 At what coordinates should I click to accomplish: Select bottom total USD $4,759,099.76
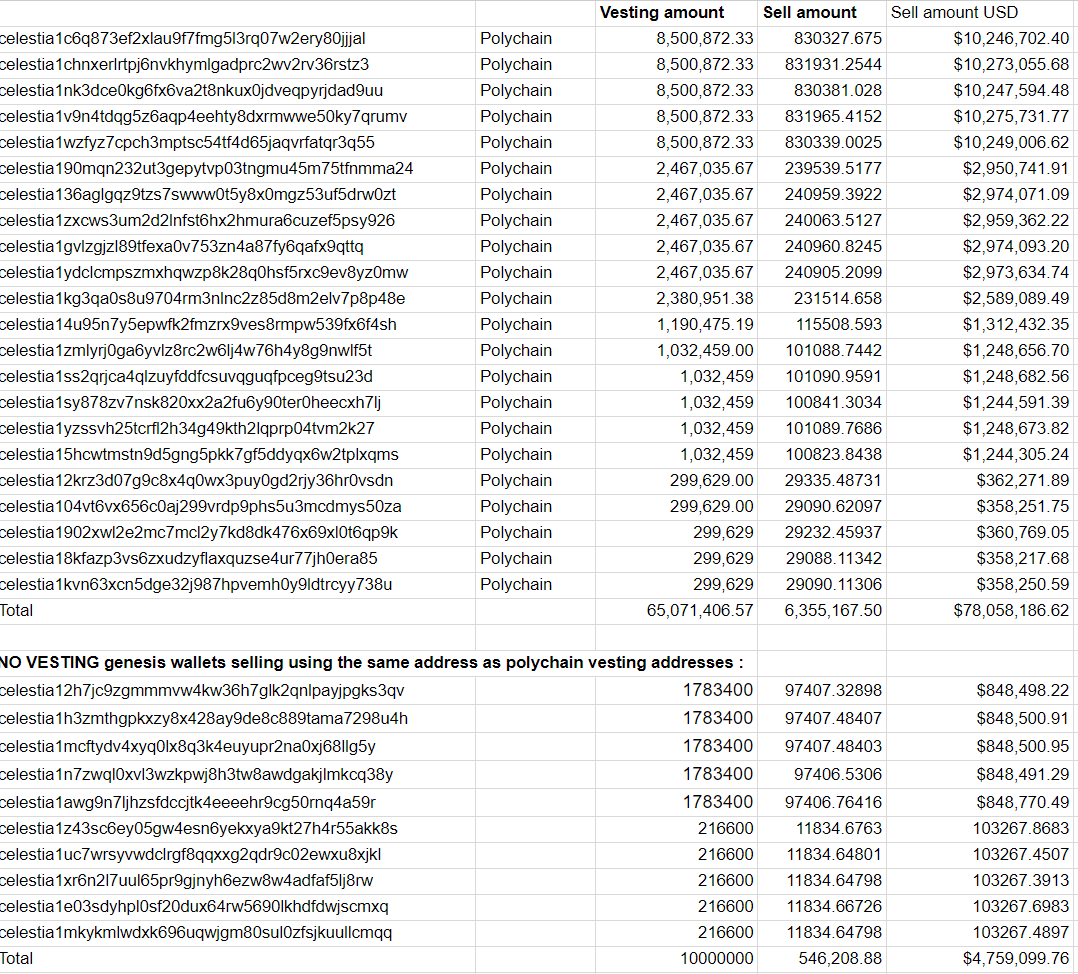(1015, 959)
